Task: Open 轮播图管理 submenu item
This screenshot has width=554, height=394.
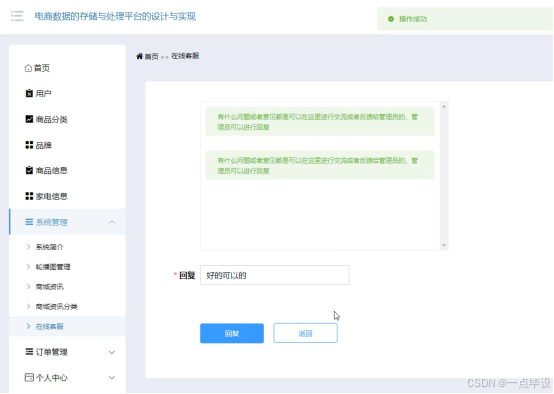Action: pos(67,267)
